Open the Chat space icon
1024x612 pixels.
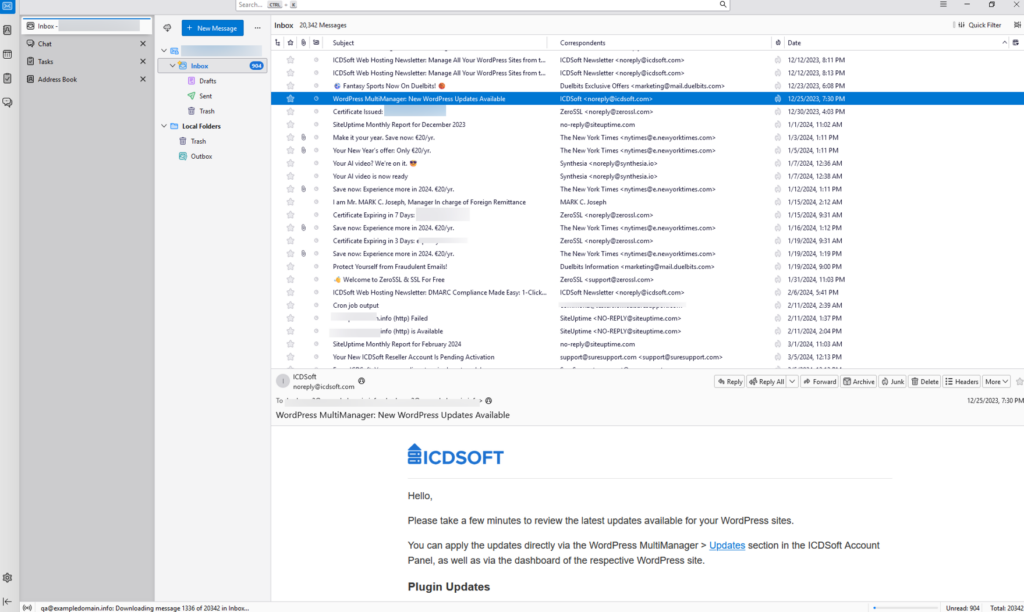[x=7, y=103]
